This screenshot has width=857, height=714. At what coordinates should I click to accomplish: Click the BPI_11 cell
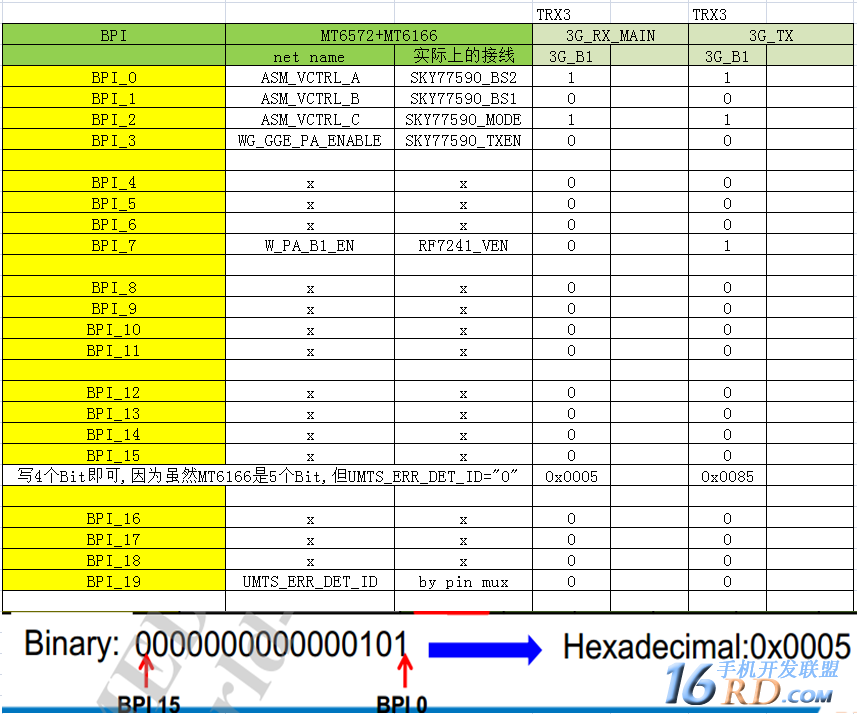click(x=114, y=350)
